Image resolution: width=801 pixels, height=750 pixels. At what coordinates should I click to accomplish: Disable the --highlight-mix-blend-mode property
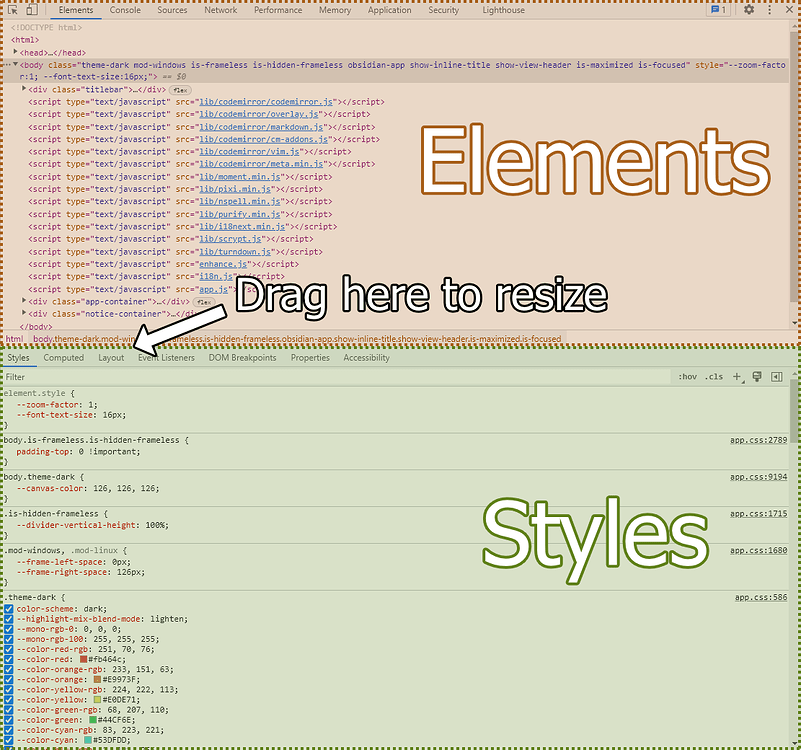click(10, 618)
